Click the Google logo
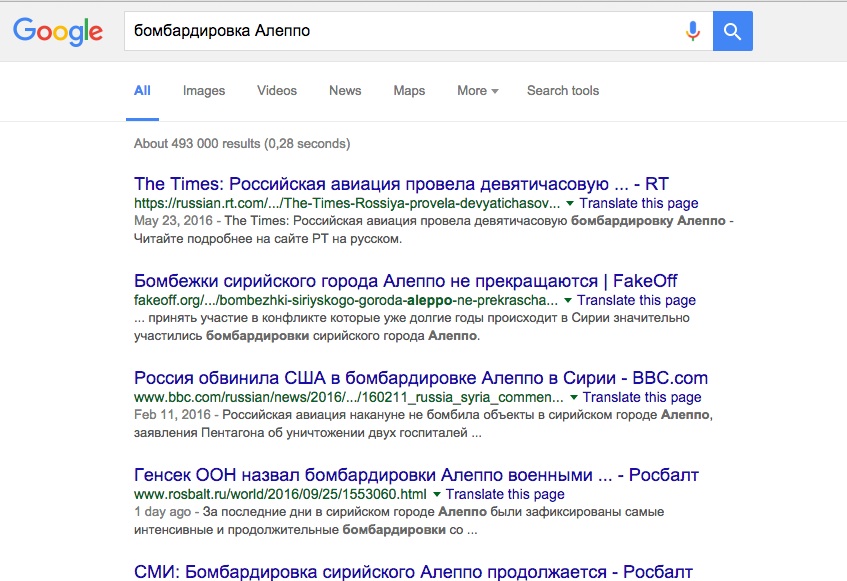The image size is (847, 581). (57, 32)
